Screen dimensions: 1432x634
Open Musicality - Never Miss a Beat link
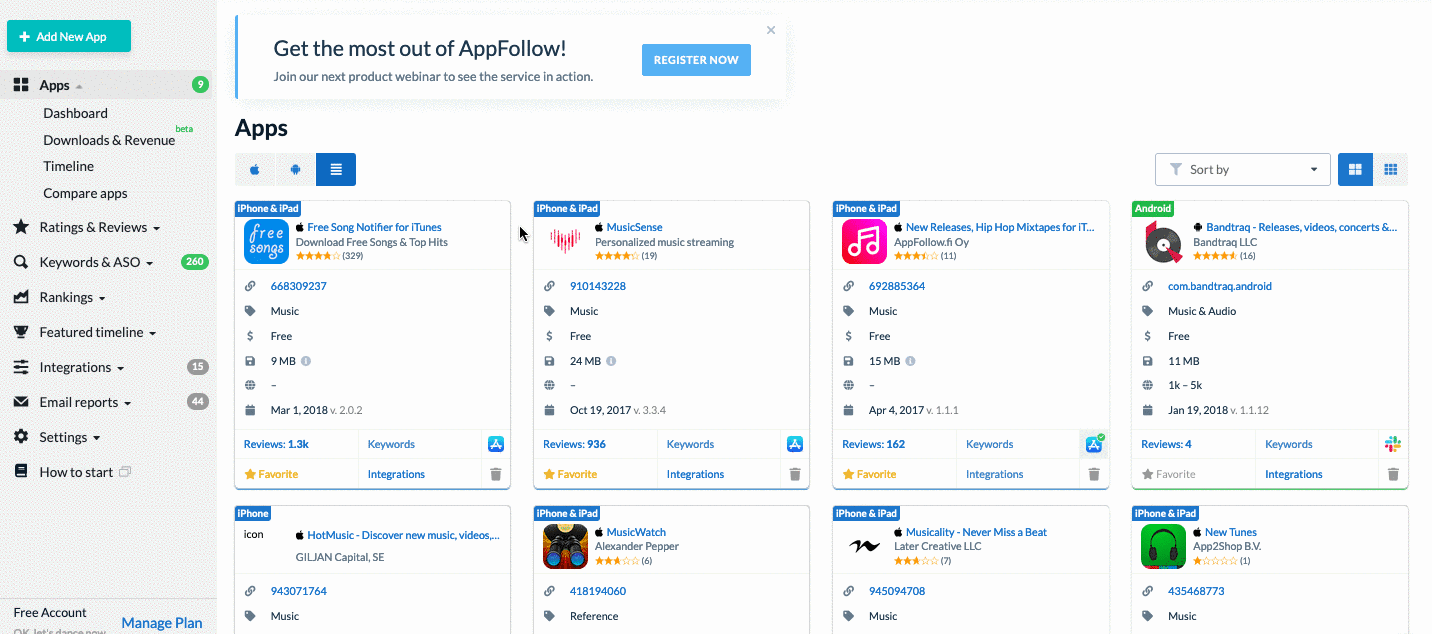[976, 532]
